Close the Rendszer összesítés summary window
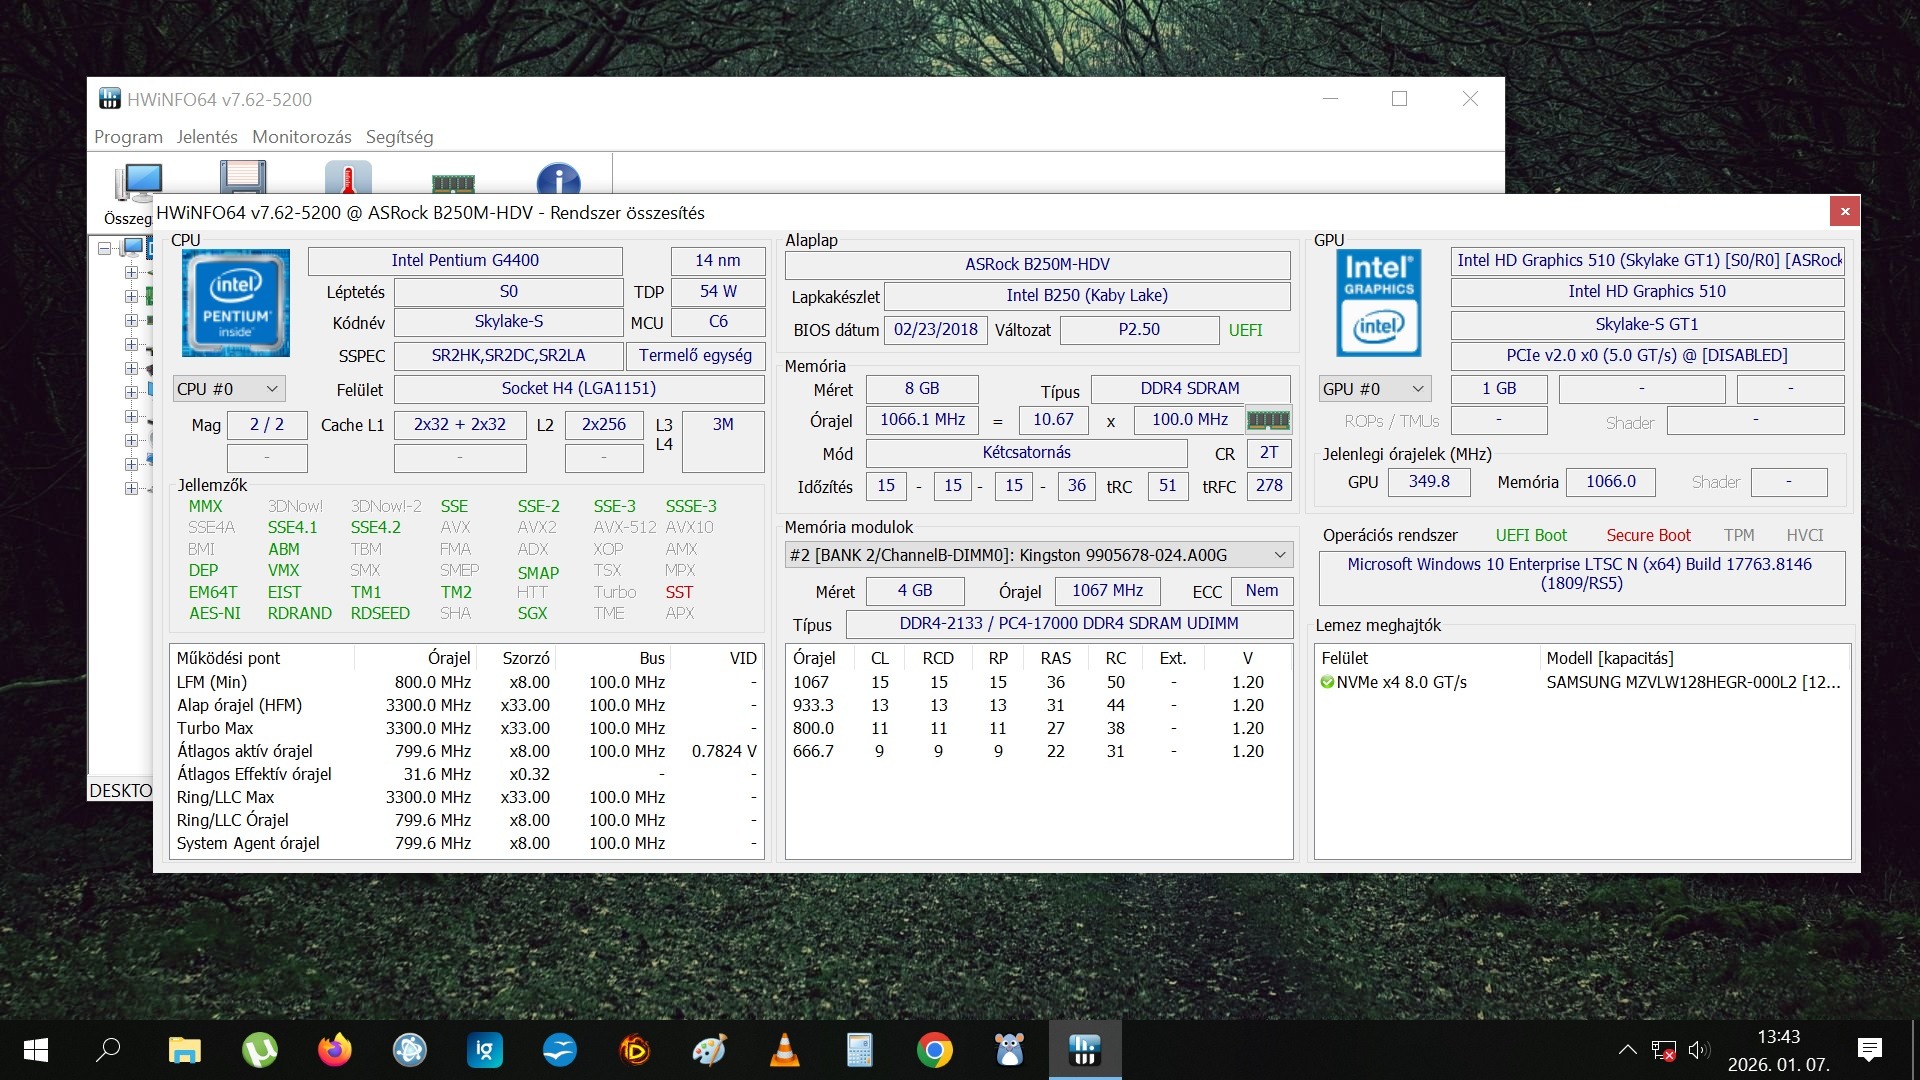 click(1845, 211)
